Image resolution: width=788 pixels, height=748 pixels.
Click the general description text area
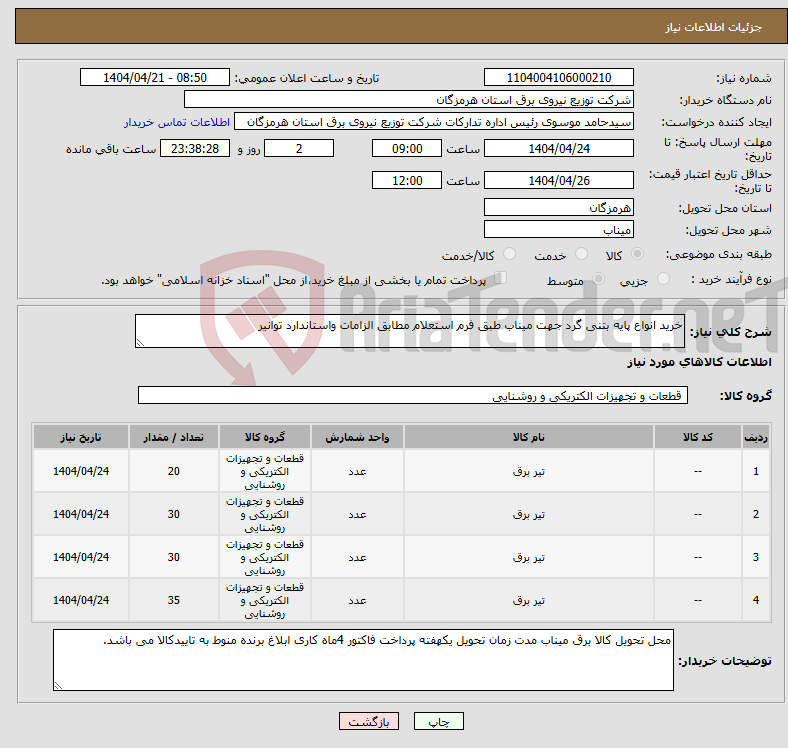point(410,331)
